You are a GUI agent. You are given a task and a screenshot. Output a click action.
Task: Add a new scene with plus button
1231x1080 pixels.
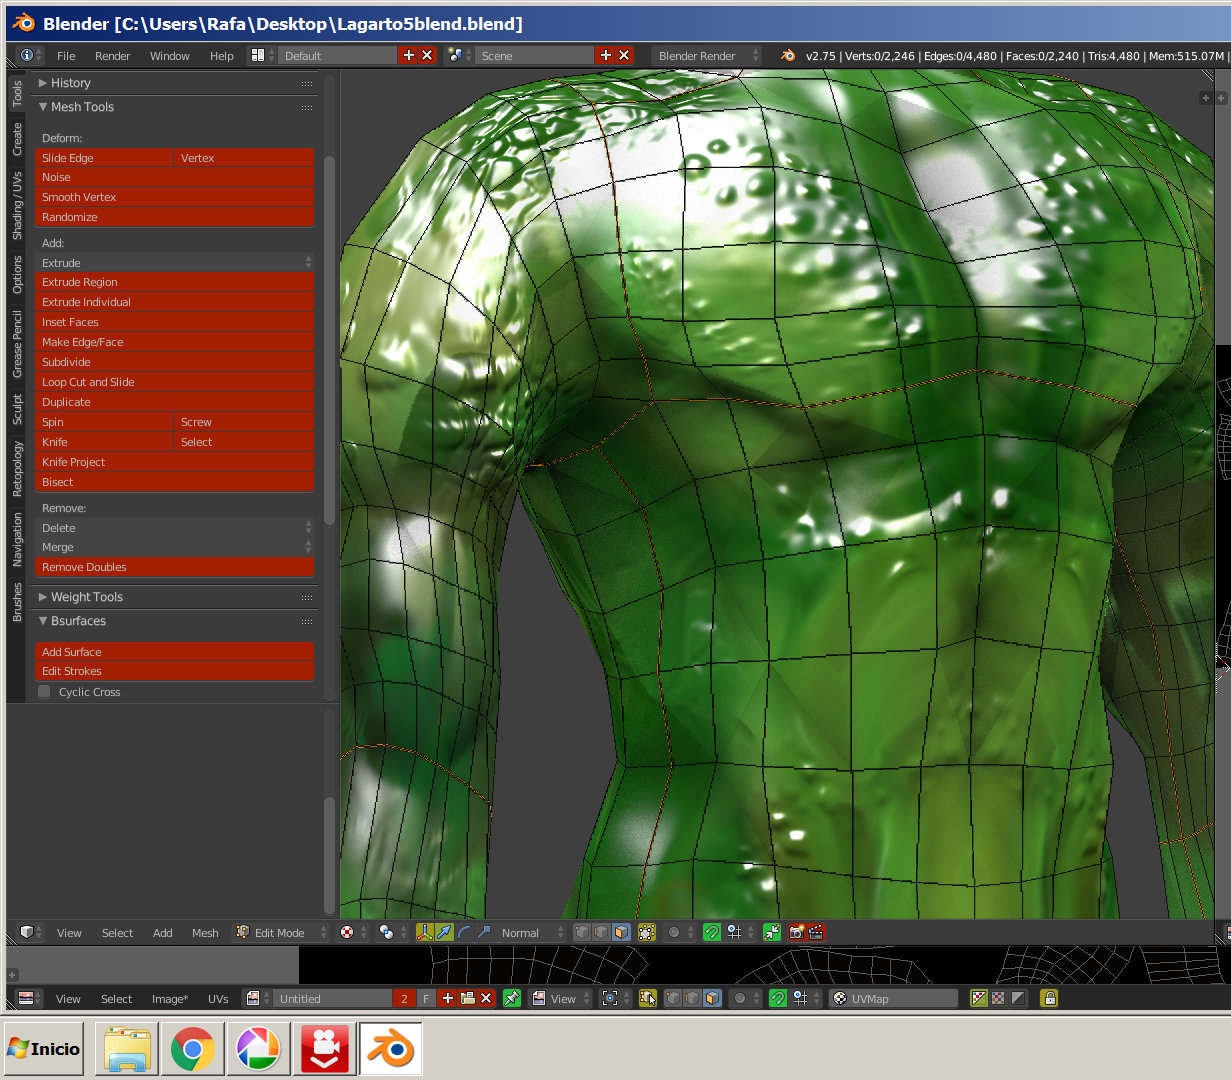[605, 56]
